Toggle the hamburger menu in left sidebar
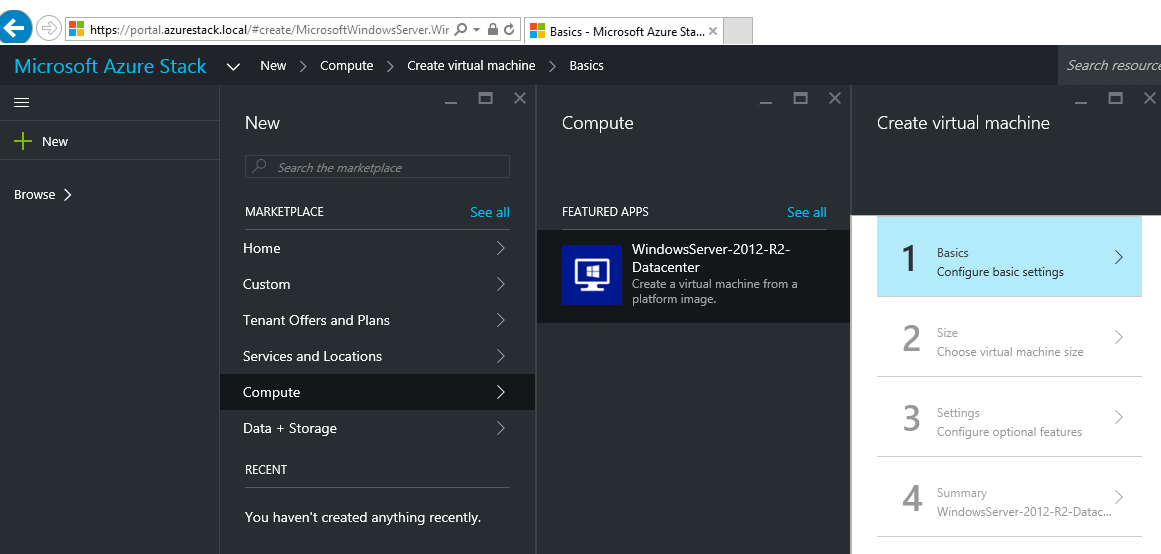Image resolution: width=1161 pixels, height=554 pixels. coord(21,103)
